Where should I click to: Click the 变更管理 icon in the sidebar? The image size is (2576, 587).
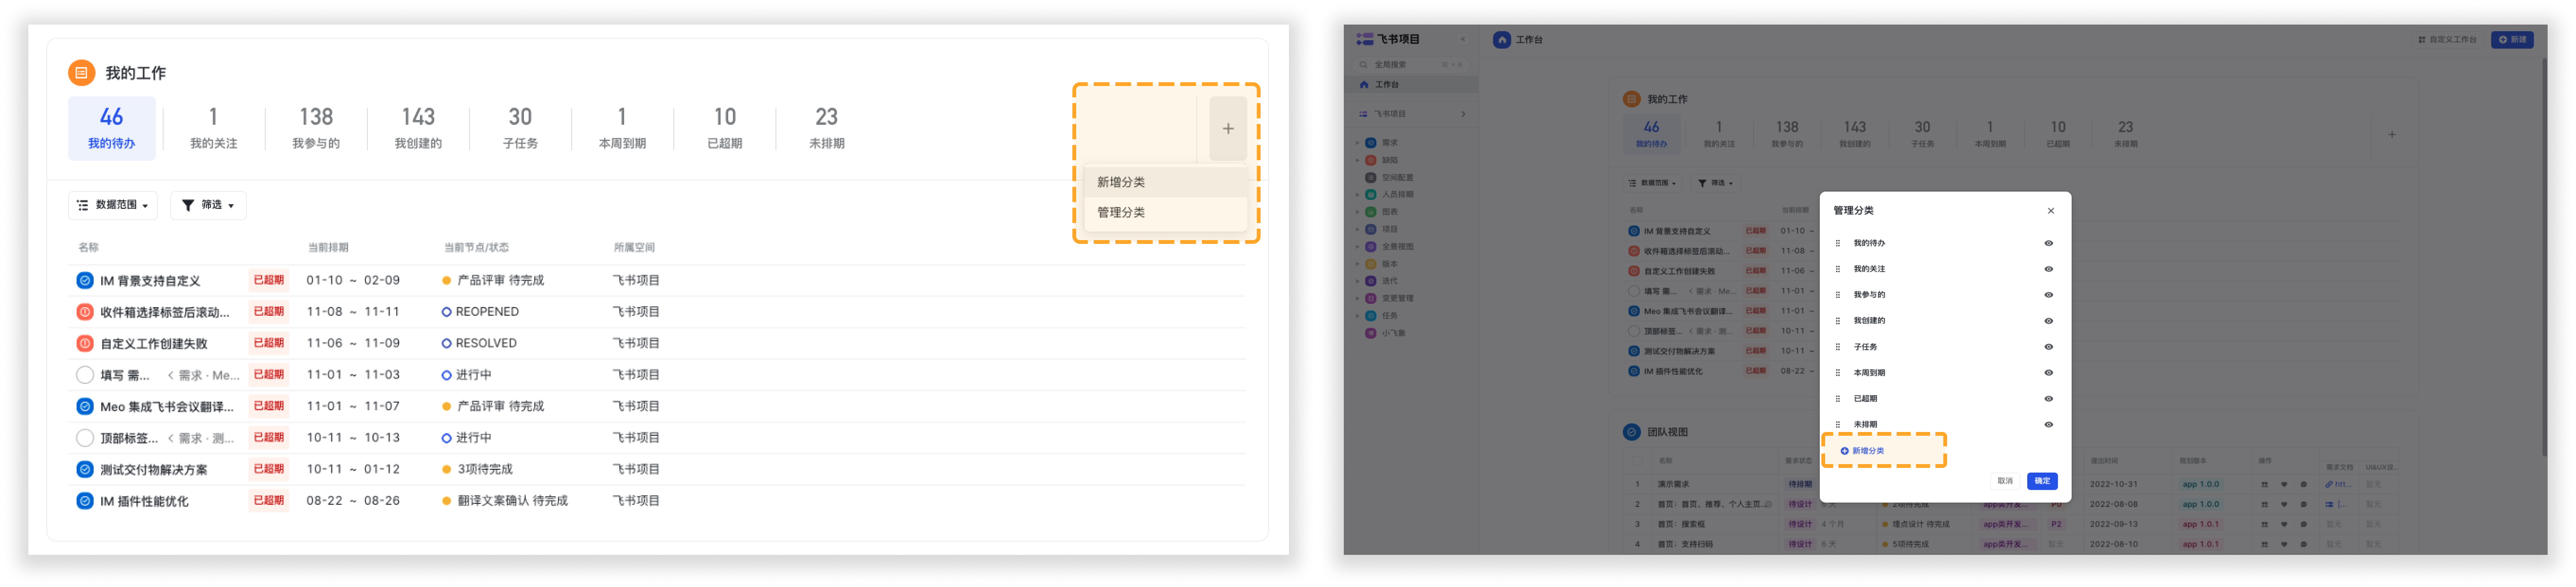[x=1371, y=298]
